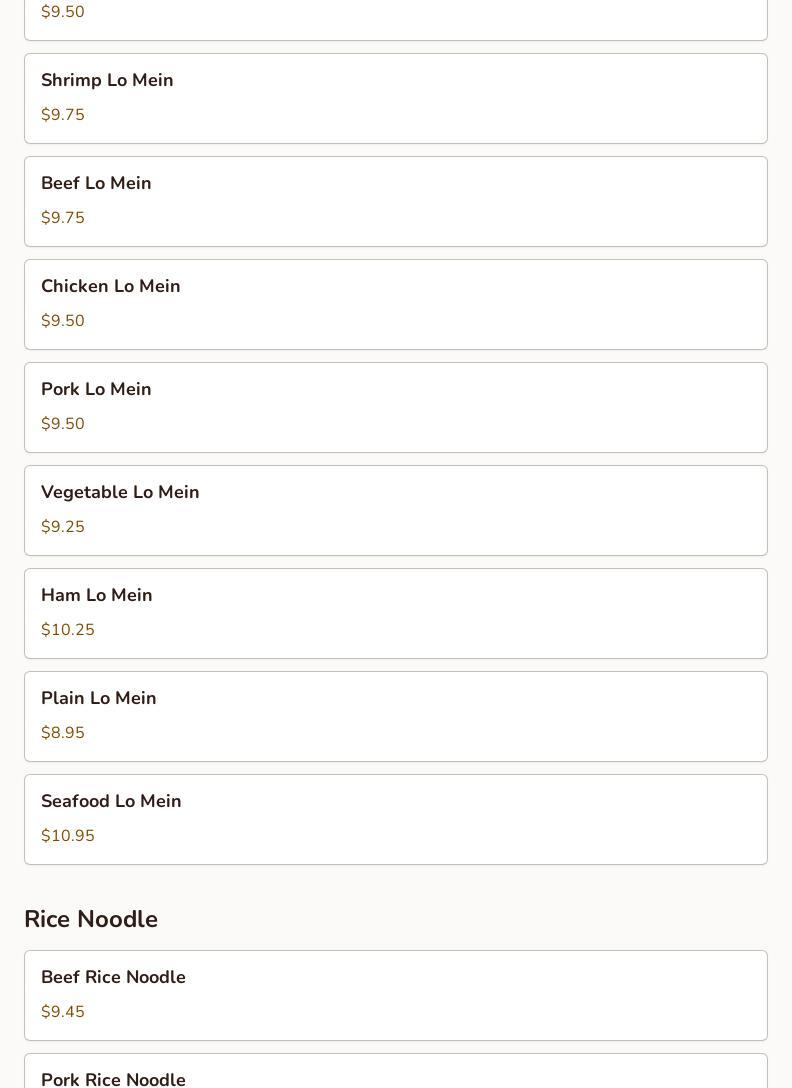Click the $9.75 price under Shrimp Lo Mein
Viewport: 792px width, 1088px height.
point(63,115)
